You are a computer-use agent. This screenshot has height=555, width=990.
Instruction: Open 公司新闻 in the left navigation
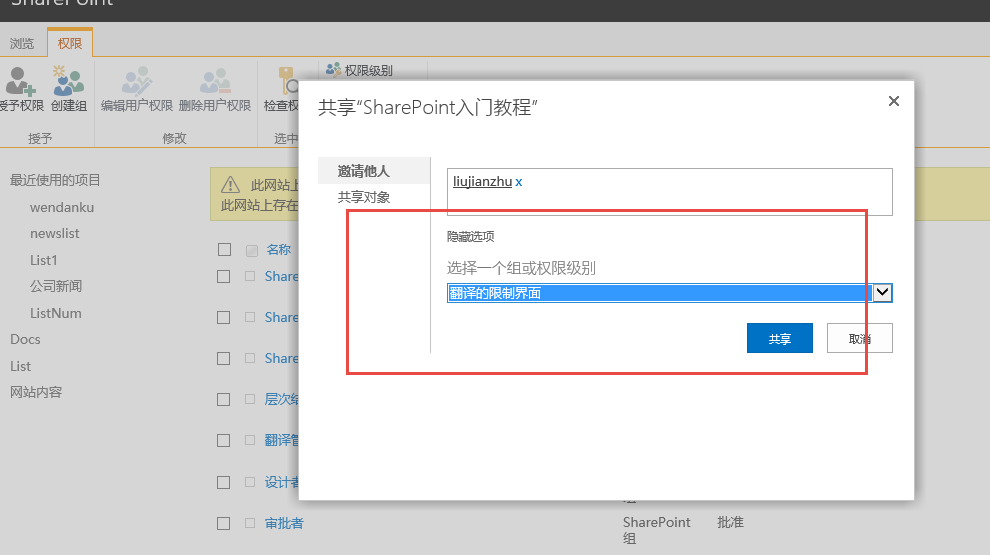tap(56, 286)
